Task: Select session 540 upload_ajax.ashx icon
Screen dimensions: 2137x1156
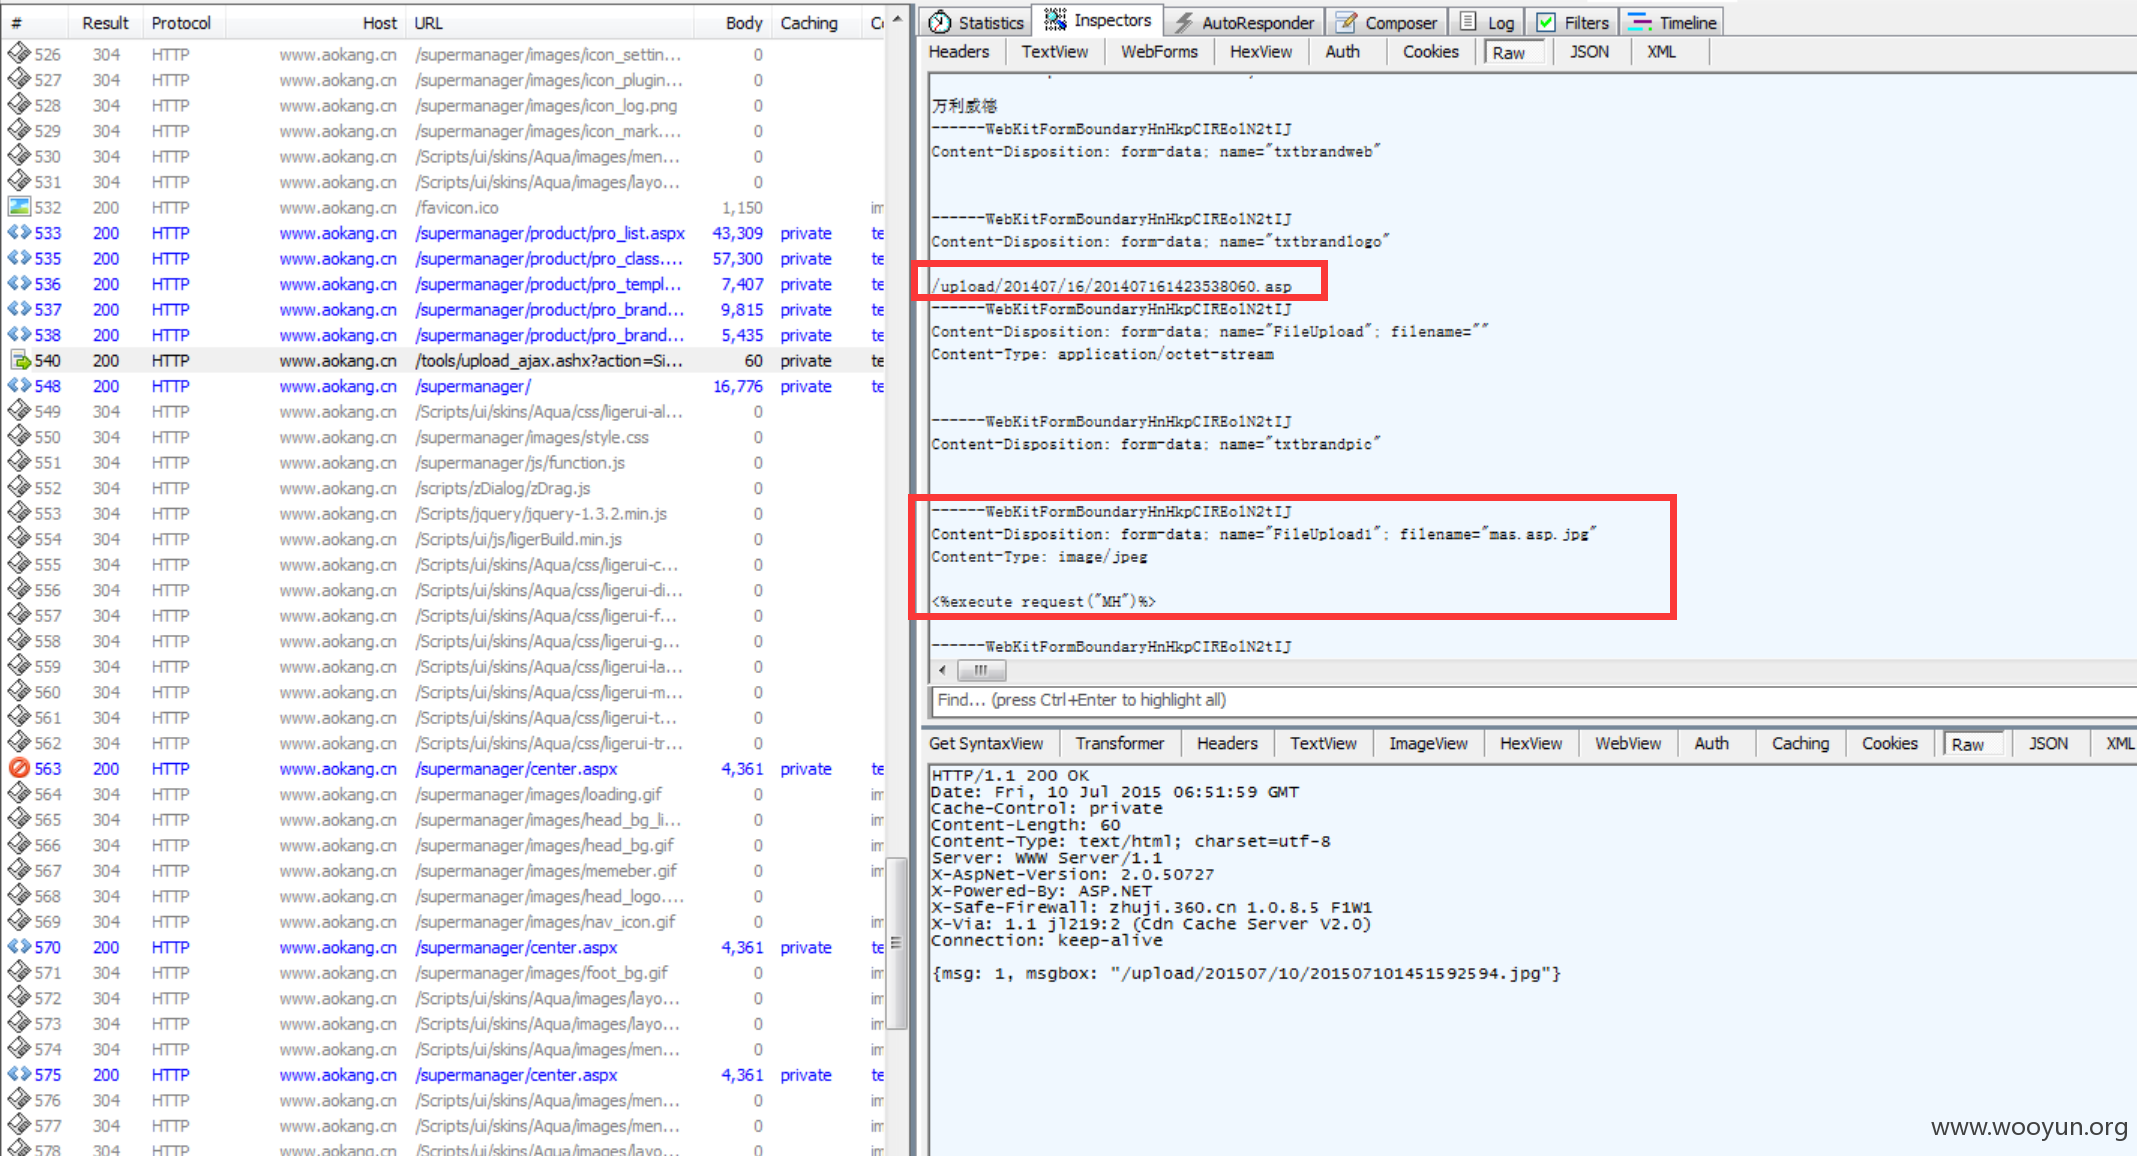Action: [19, 361]
